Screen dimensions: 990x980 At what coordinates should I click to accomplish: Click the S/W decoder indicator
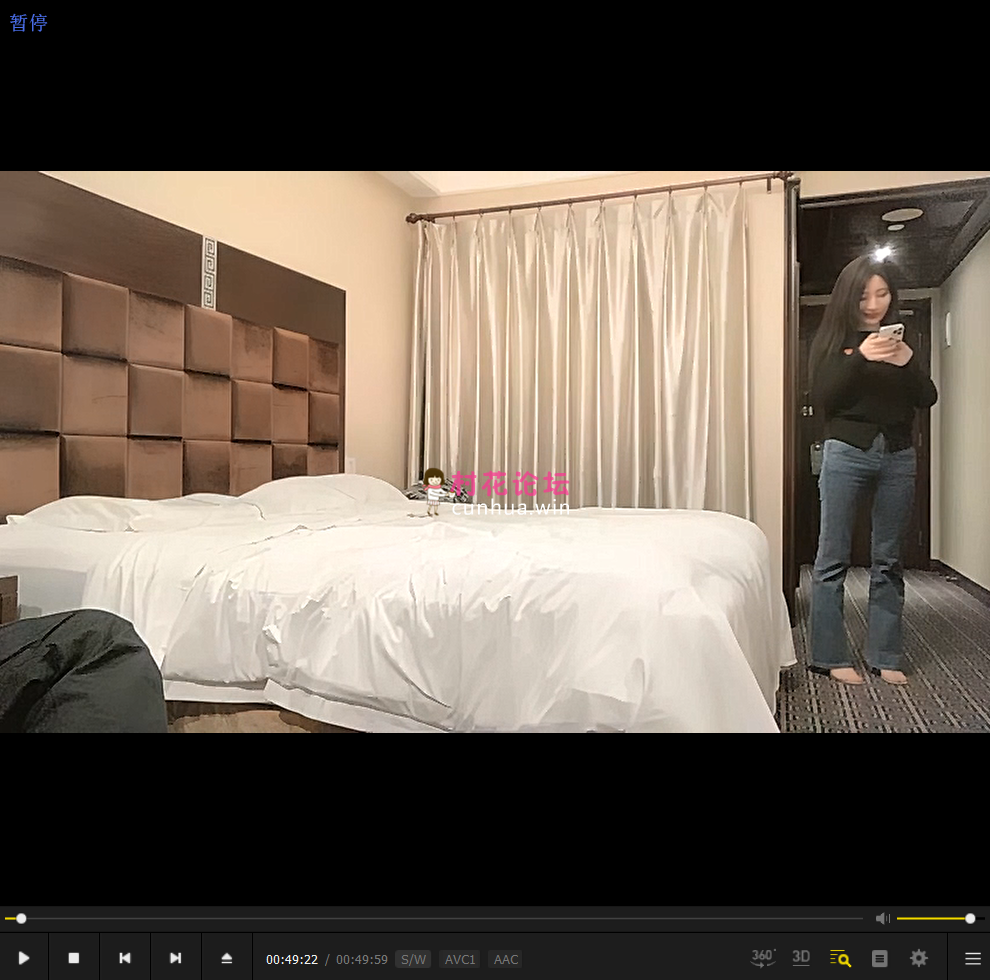413,959
